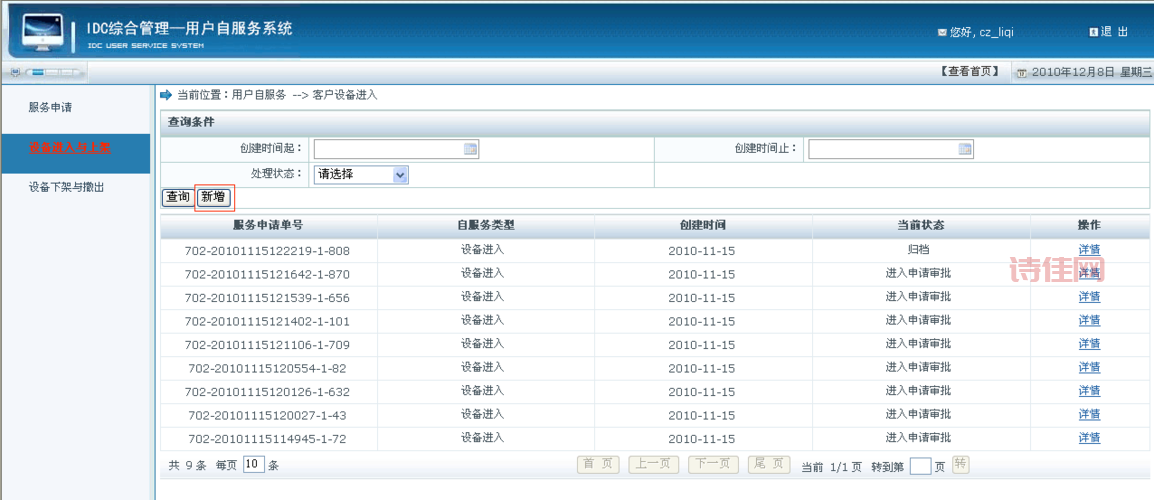Viewport: 1154px width, 500px height.
Task: Click the calendar icon beside the date
Action: pos(1021,72)
